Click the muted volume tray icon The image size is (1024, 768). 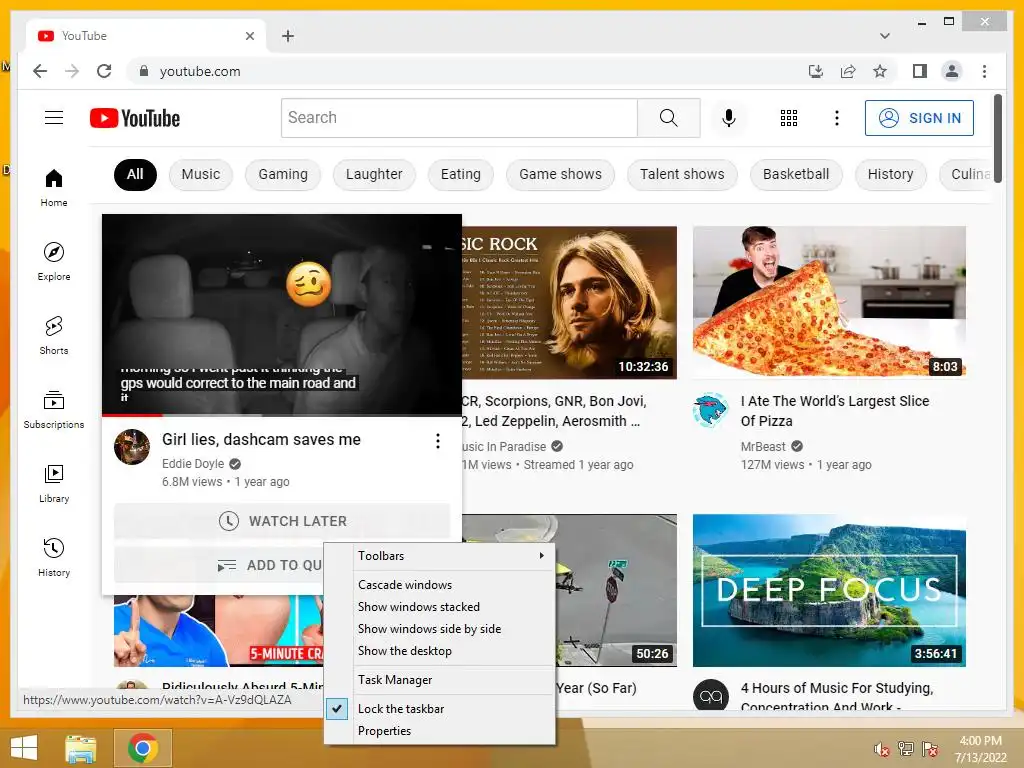coord(882,749)
